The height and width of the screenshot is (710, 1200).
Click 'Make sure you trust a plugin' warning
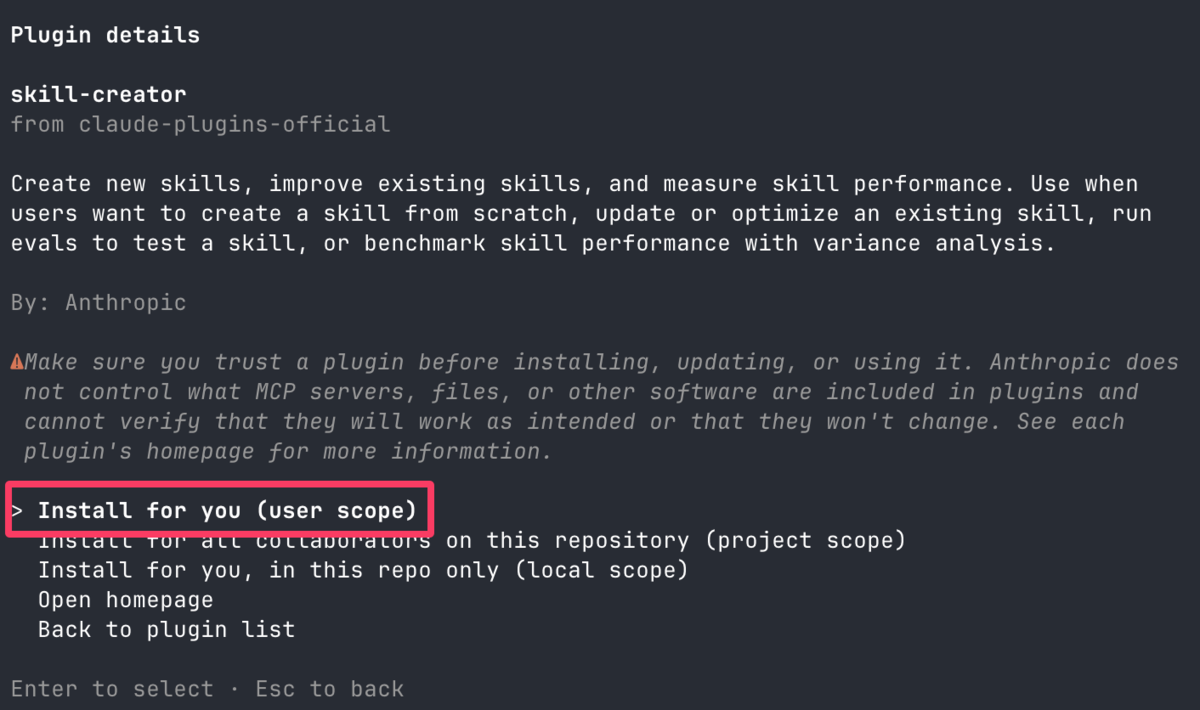pos(214,362)
